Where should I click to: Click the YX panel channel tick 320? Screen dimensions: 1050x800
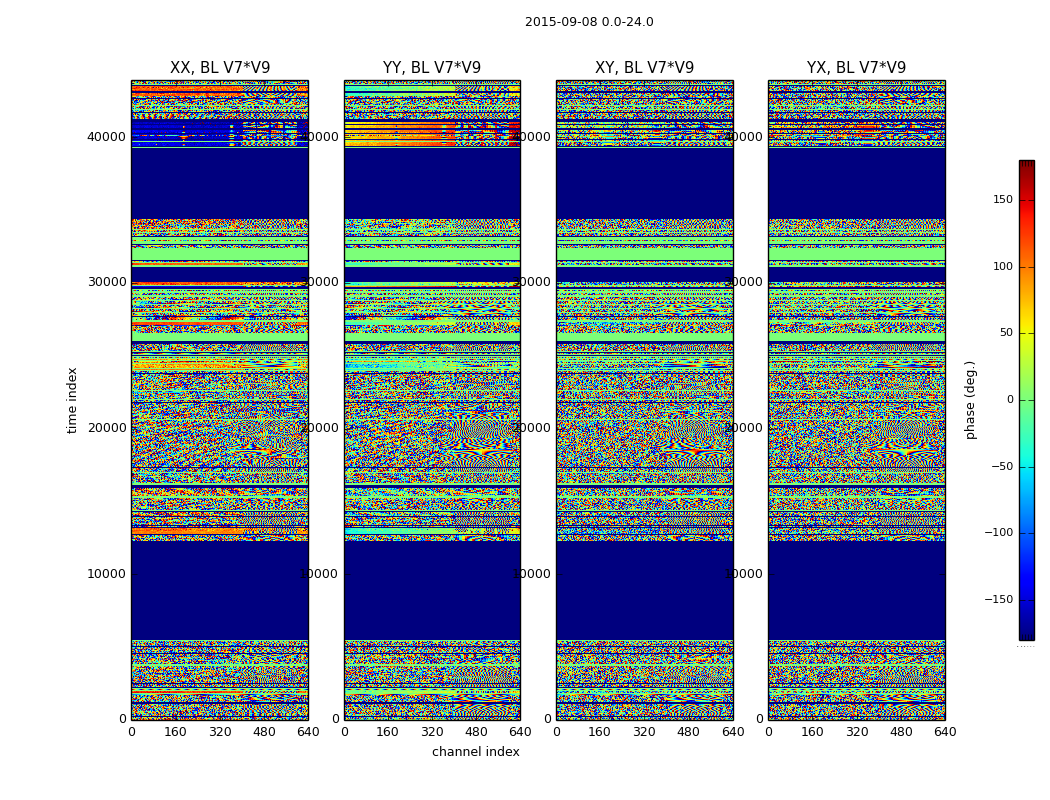[x=856, y=732]
